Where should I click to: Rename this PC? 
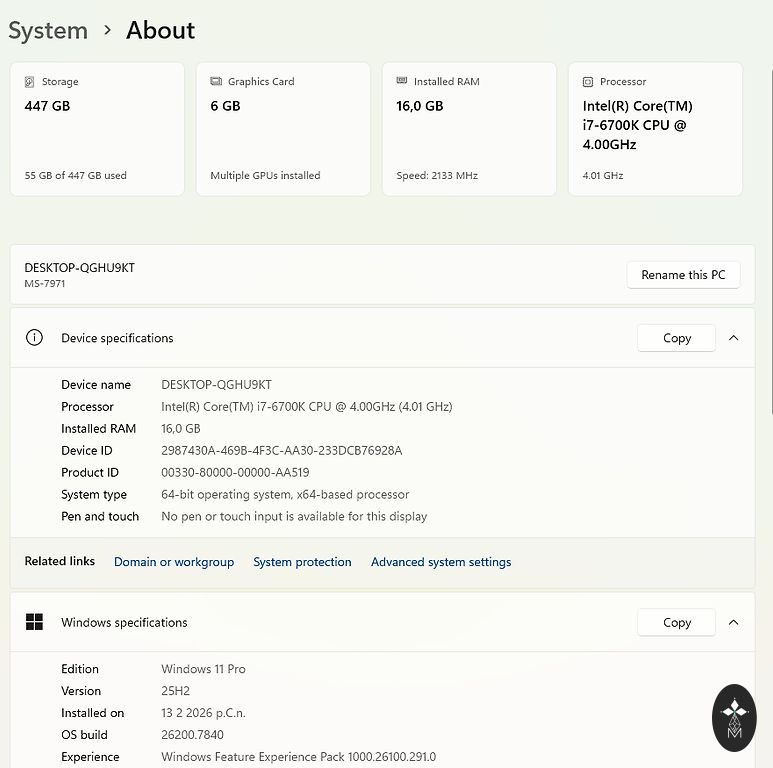683,275
